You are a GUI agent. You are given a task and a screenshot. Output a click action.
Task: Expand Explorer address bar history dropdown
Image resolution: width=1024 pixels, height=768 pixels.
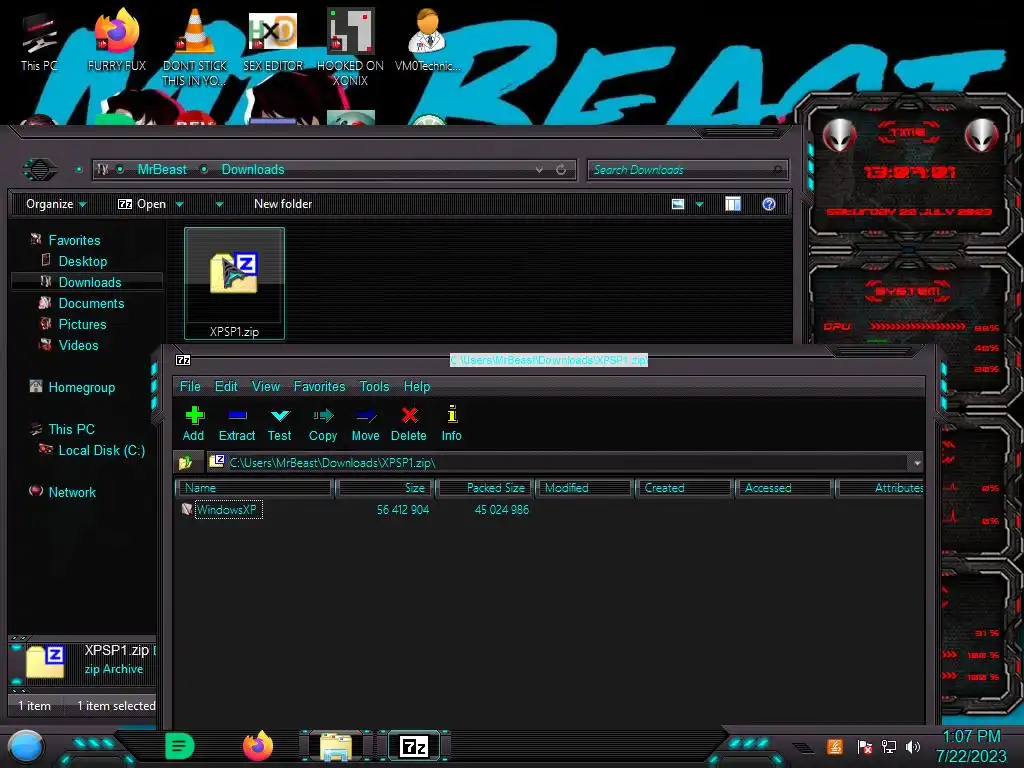point(539,170)
